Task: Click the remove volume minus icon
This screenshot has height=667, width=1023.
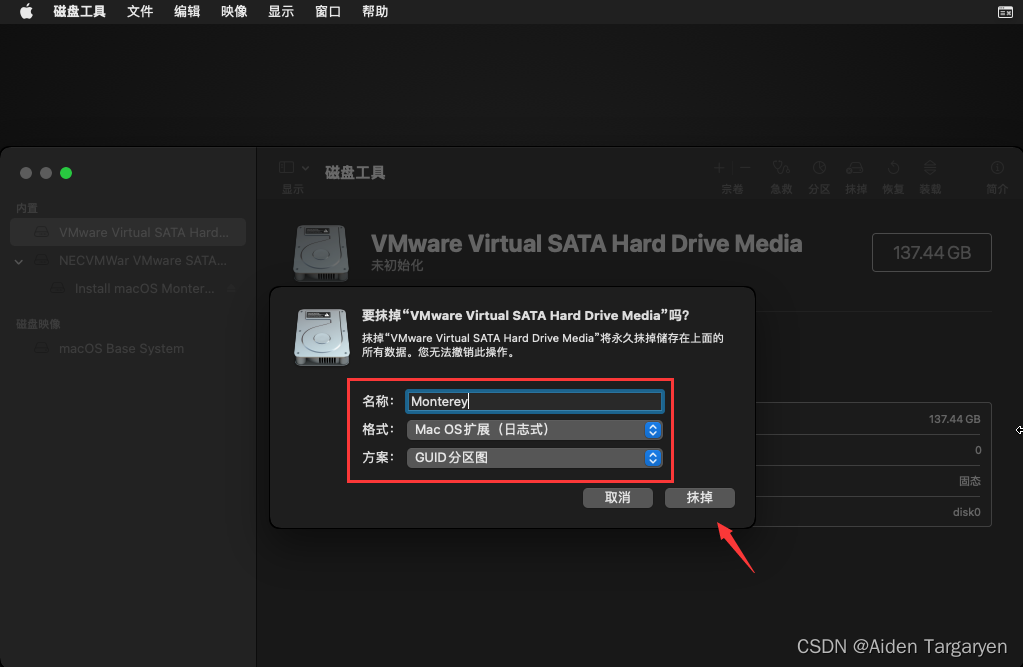Action: tap(745, 168)
